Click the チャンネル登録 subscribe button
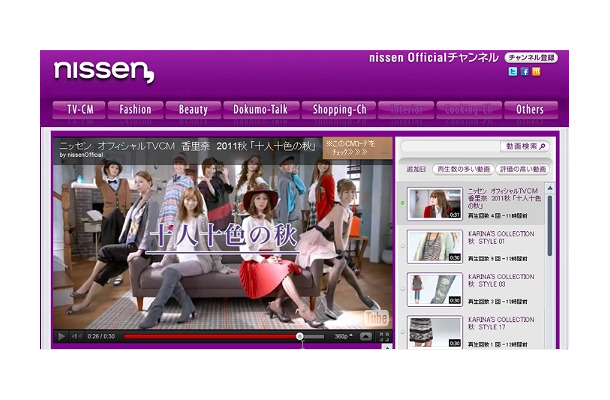Image resolution: width=610 pixels, height=400 pixels. click(531, 58)
